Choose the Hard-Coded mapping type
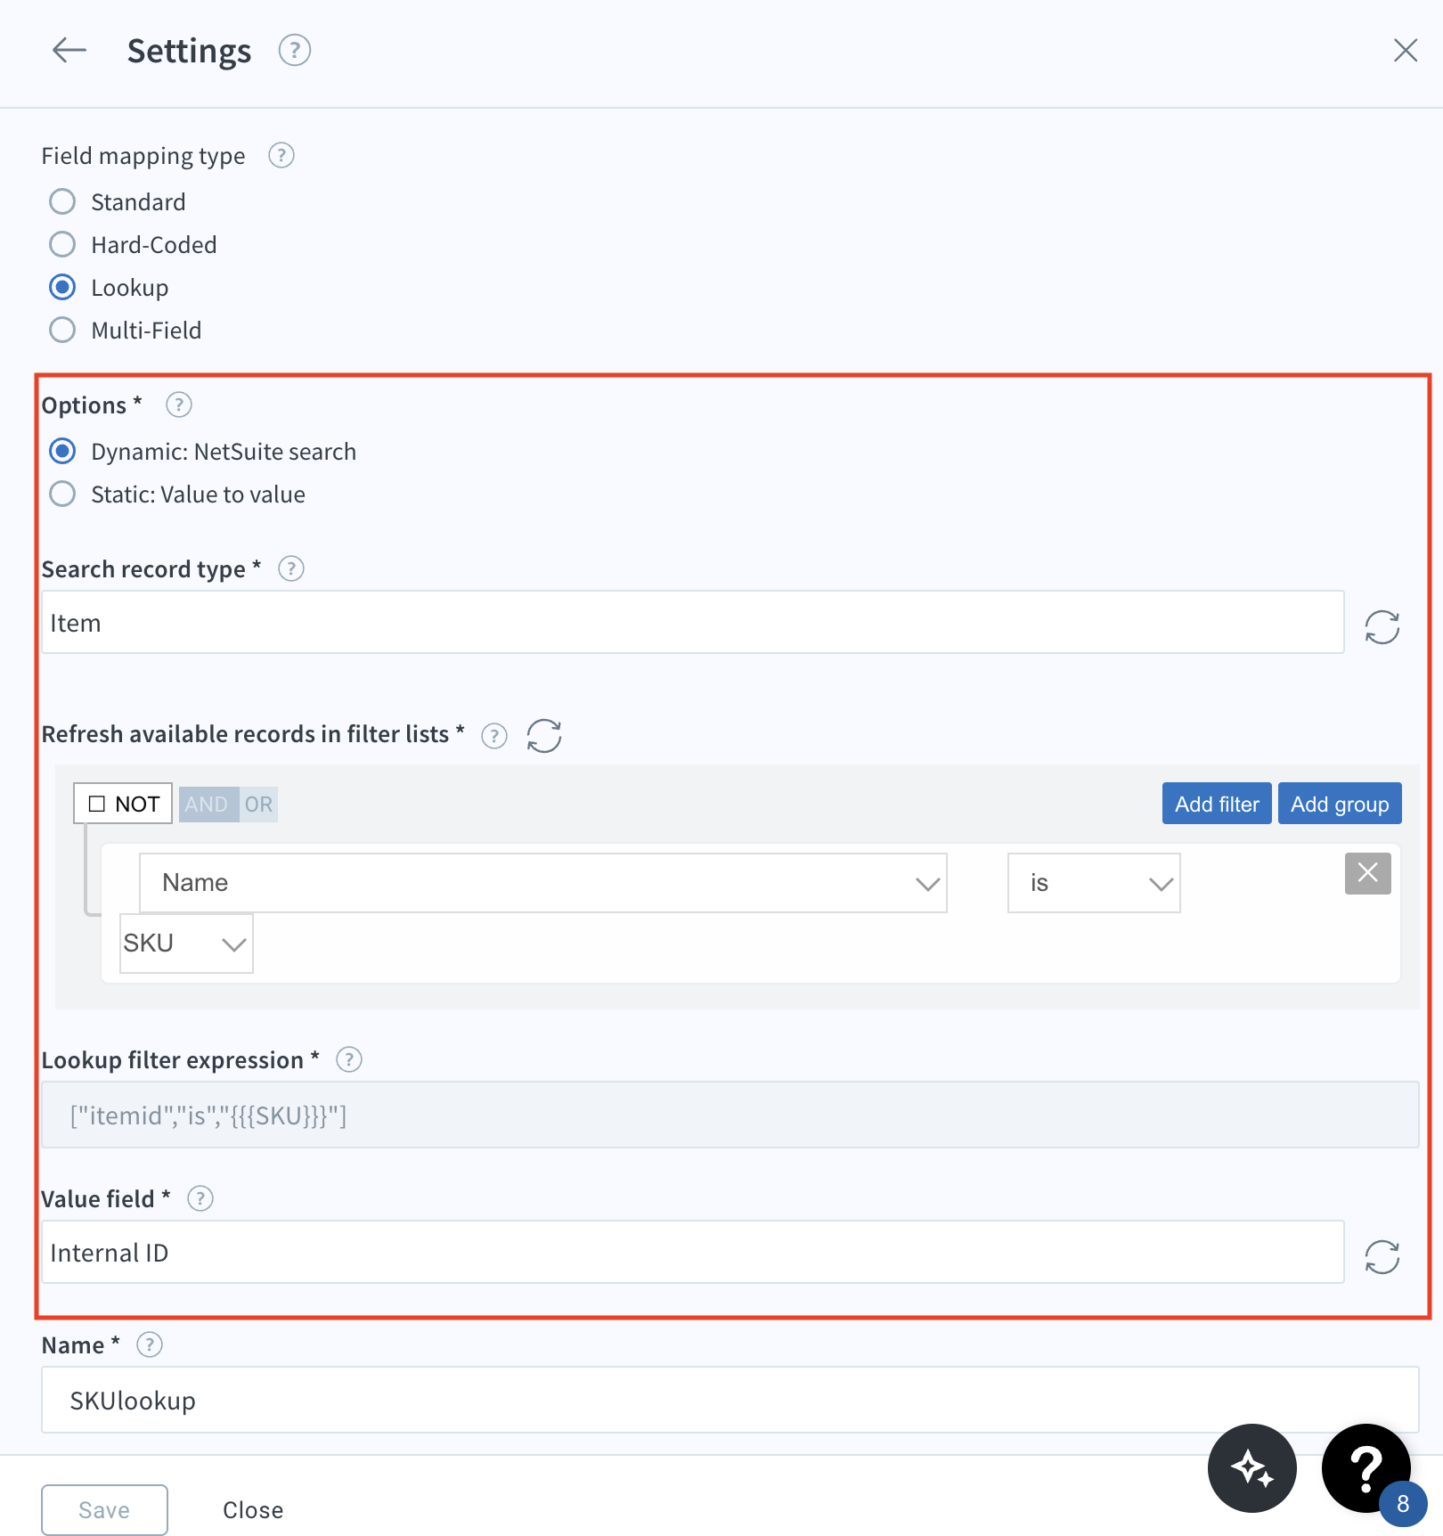The width and height of the screenshot is (1443, 1536). (62, 244)
